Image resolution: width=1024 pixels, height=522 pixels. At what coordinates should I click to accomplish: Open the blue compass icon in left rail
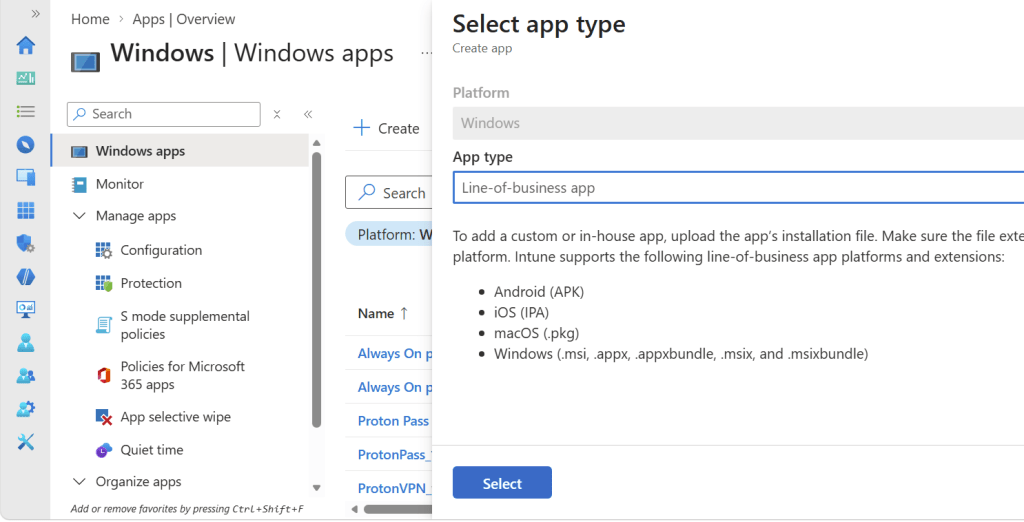pos(25,144)
